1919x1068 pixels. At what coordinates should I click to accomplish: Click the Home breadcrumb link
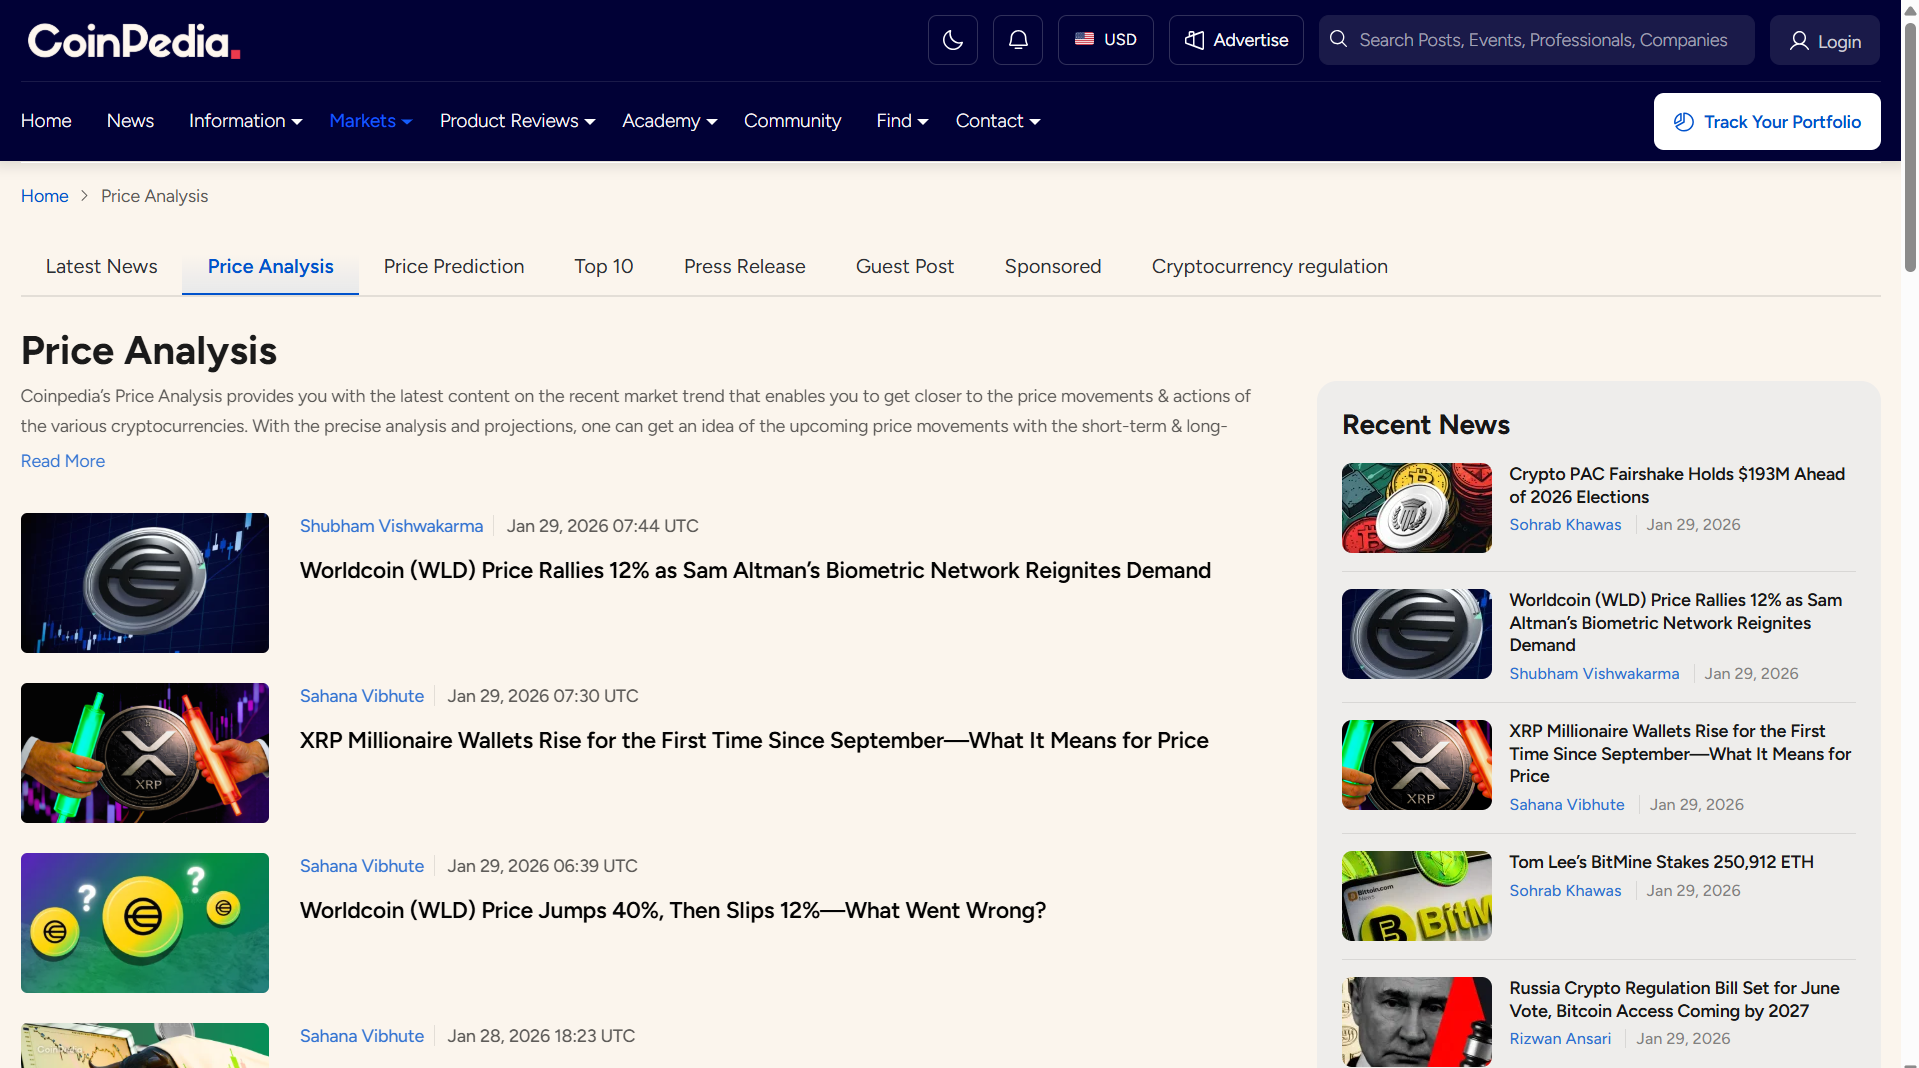tap(45, 196)
